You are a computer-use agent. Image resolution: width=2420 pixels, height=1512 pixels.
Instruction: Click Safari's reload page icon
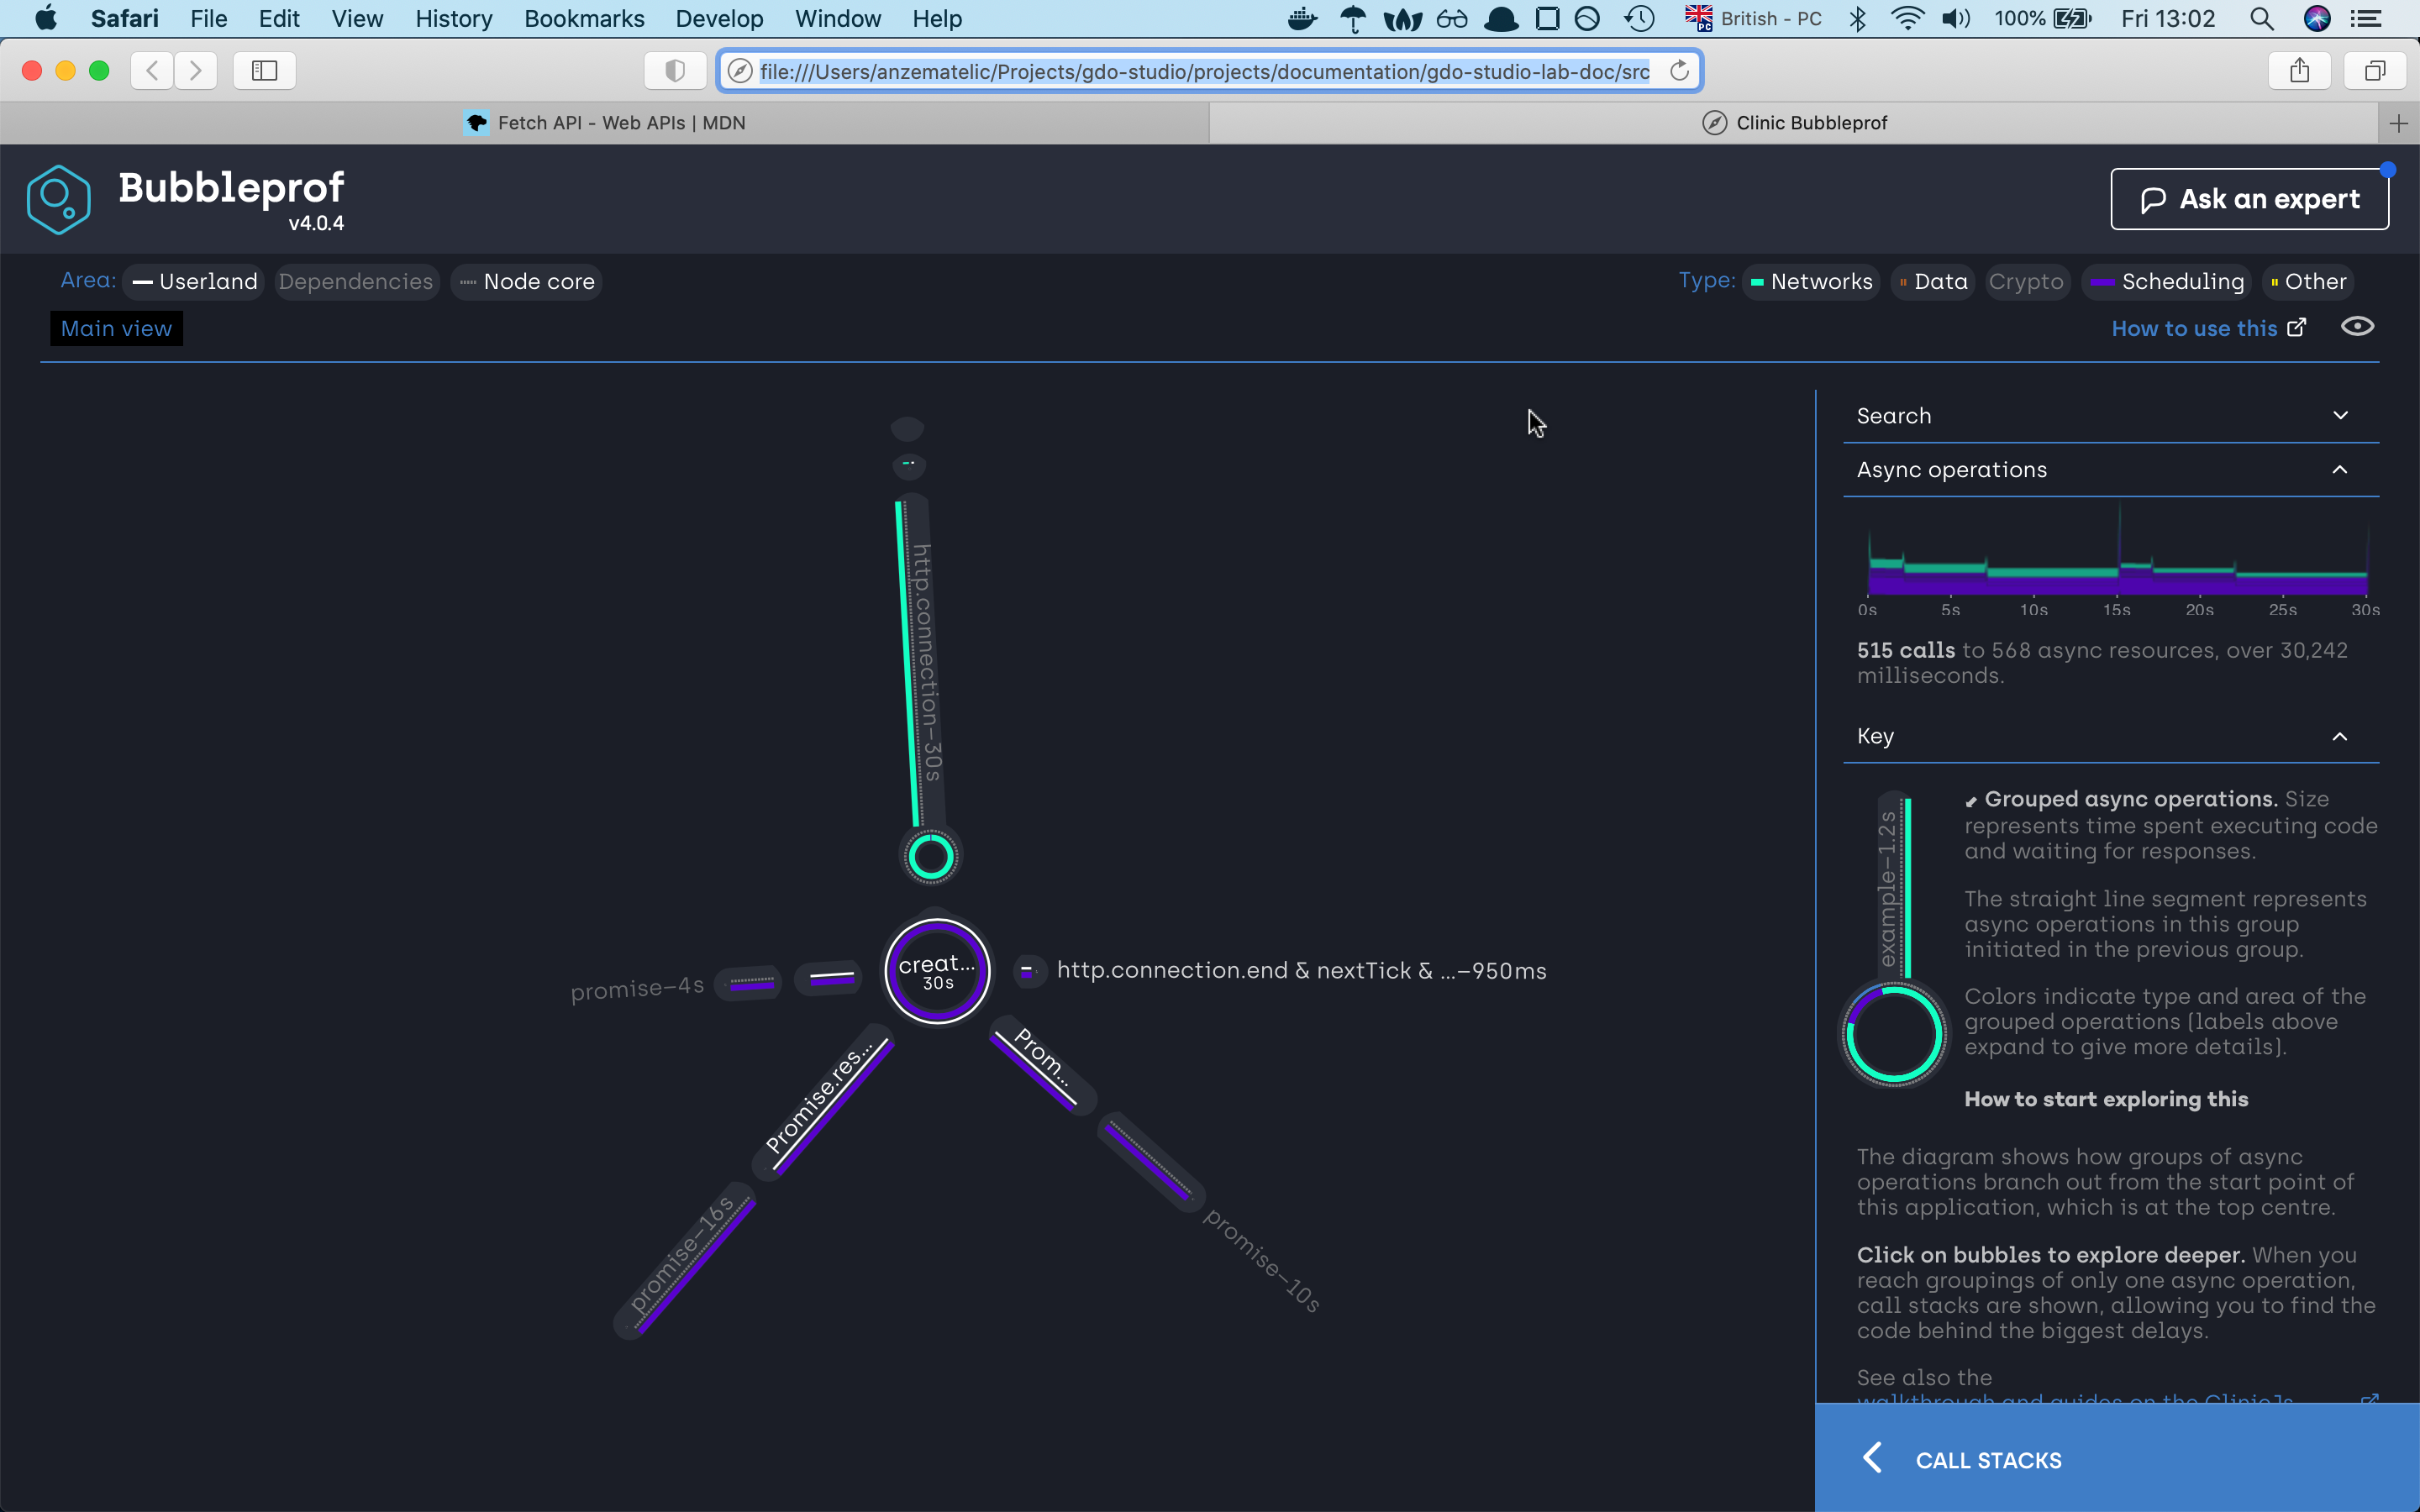[x=1679, y=71]
